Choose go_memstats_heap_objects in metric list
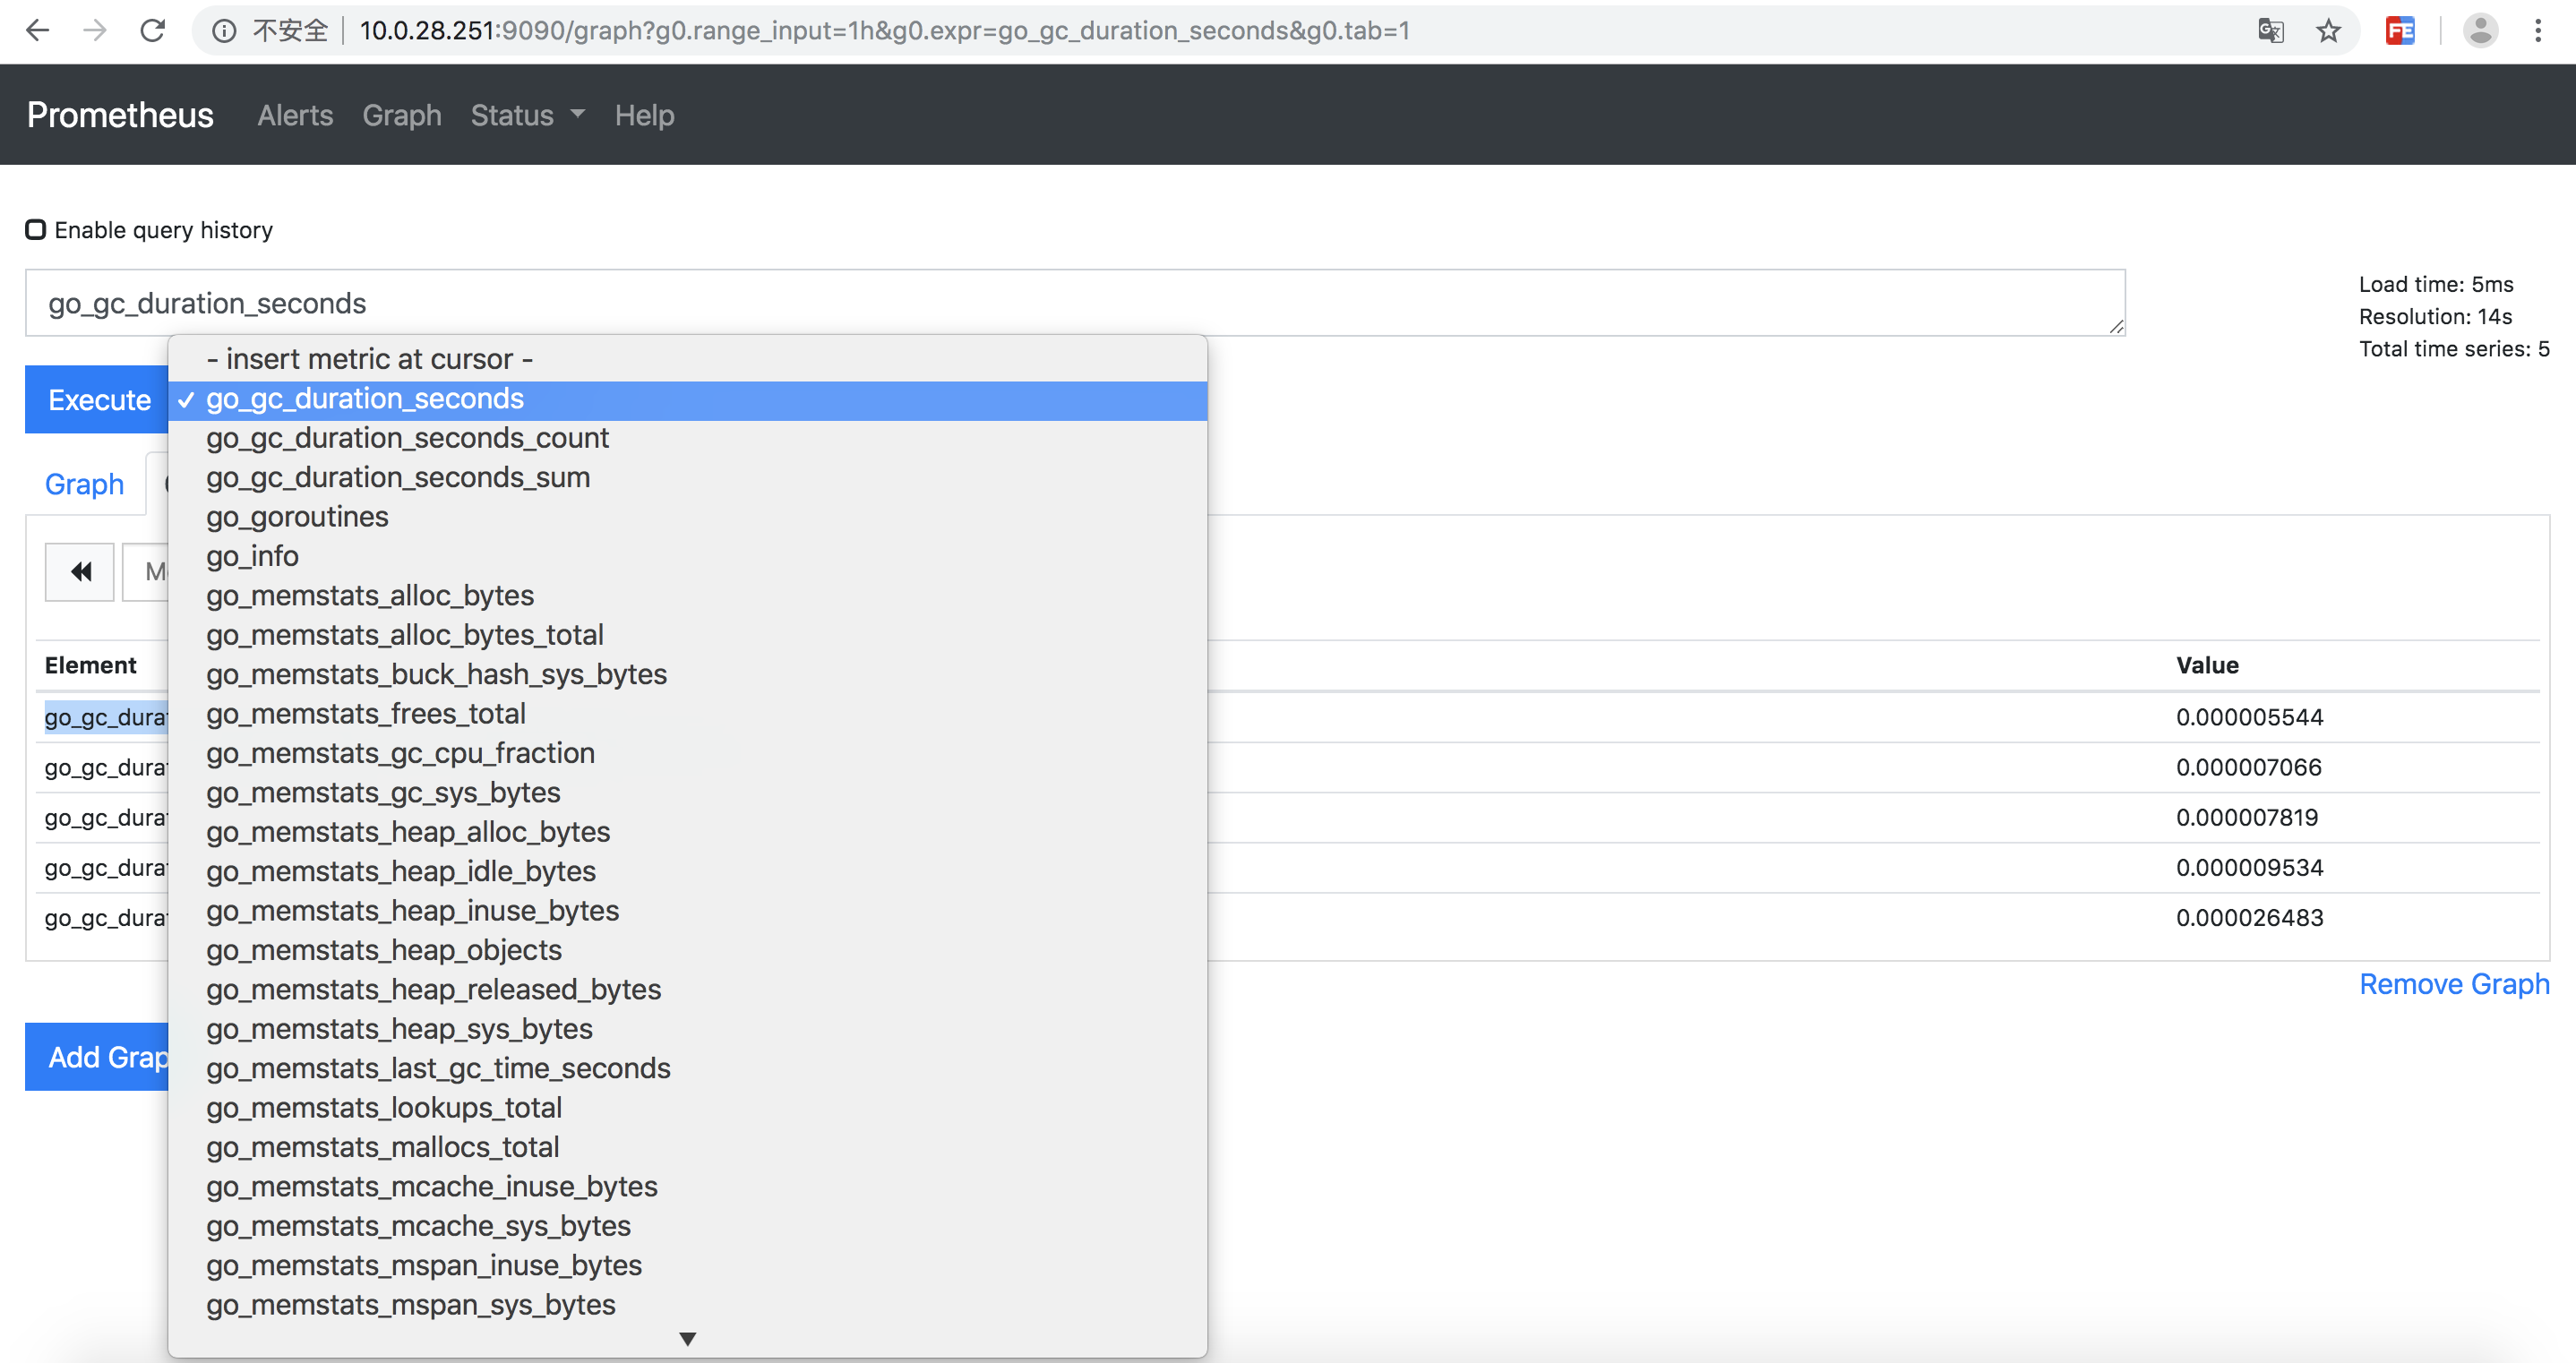Screen dimensions: 2576x1363 pyautogui.click(x=384, y=950)
